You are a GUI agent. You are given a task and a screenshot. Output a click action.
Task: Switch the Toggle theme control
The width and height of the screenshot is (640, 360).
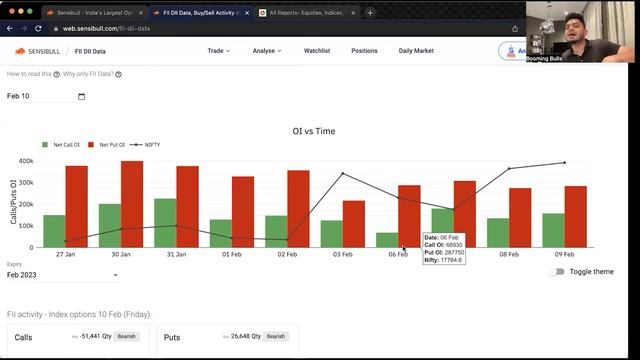[557, 272]
